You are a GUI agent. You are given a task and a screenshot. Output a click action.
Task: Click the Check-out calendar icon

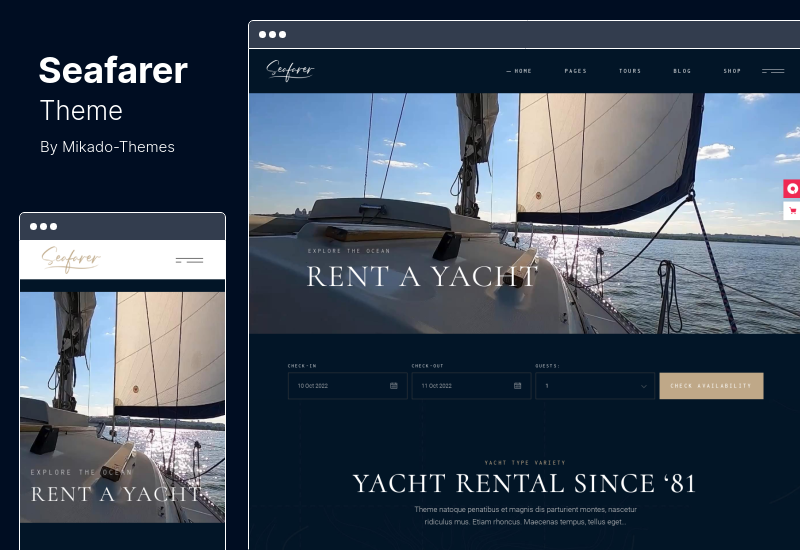point(517,386)
